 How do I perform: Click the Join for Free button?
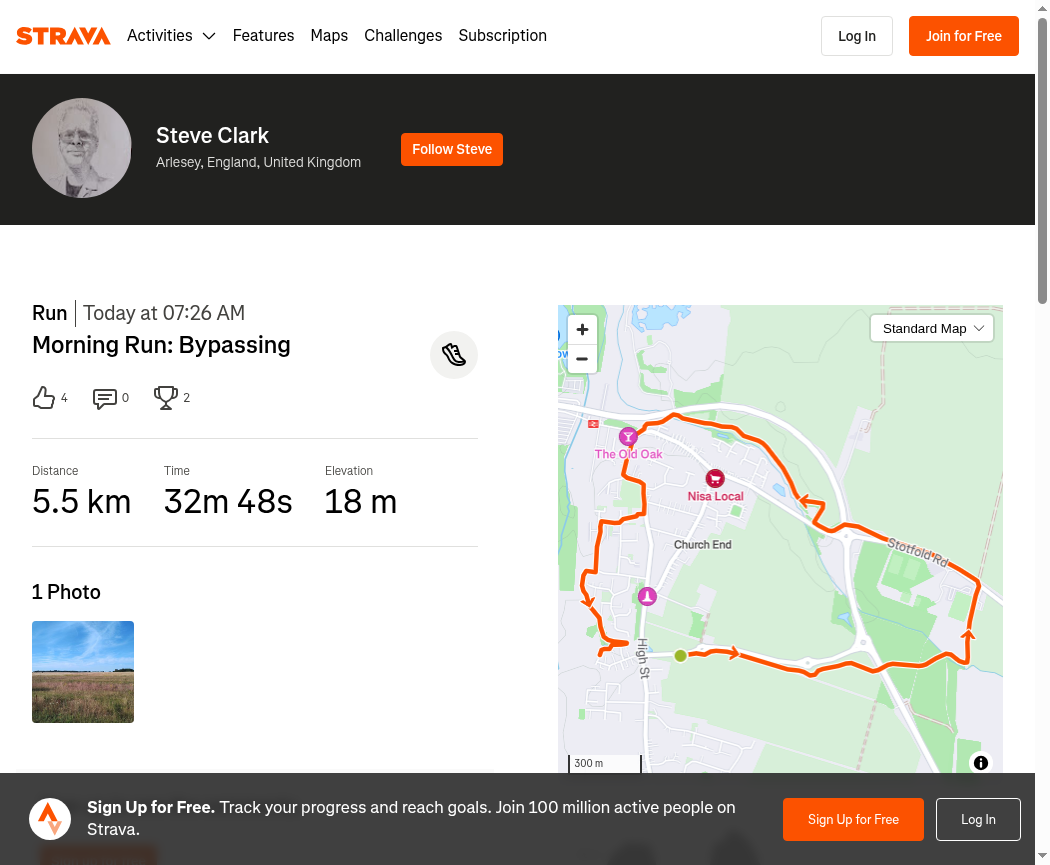coord(963,36)
